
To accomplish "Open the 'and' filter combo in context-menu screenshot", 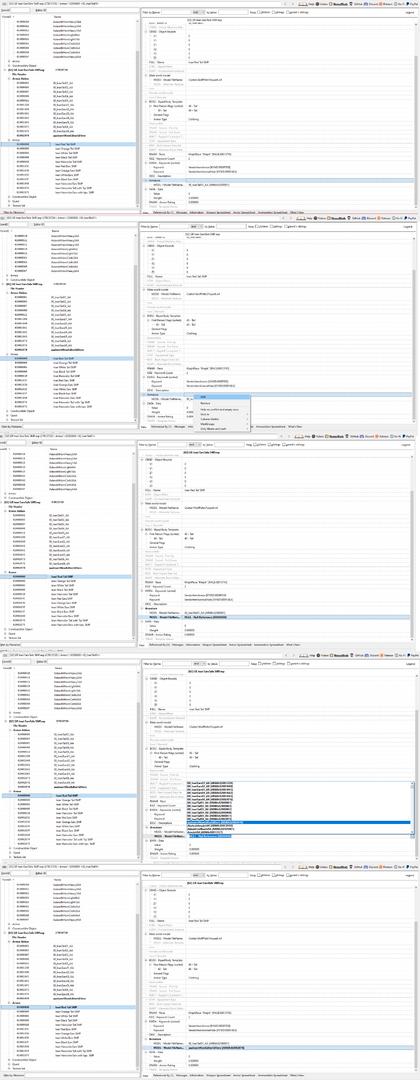I will click(197, 227).
